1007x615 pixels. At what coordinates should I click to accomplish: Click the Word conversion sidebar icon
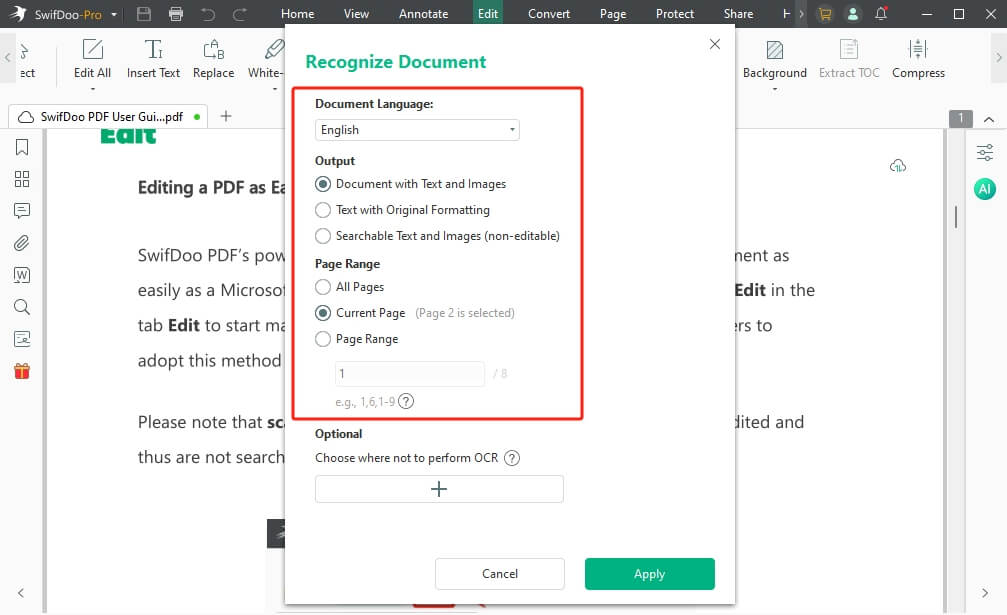coord(22,275)
